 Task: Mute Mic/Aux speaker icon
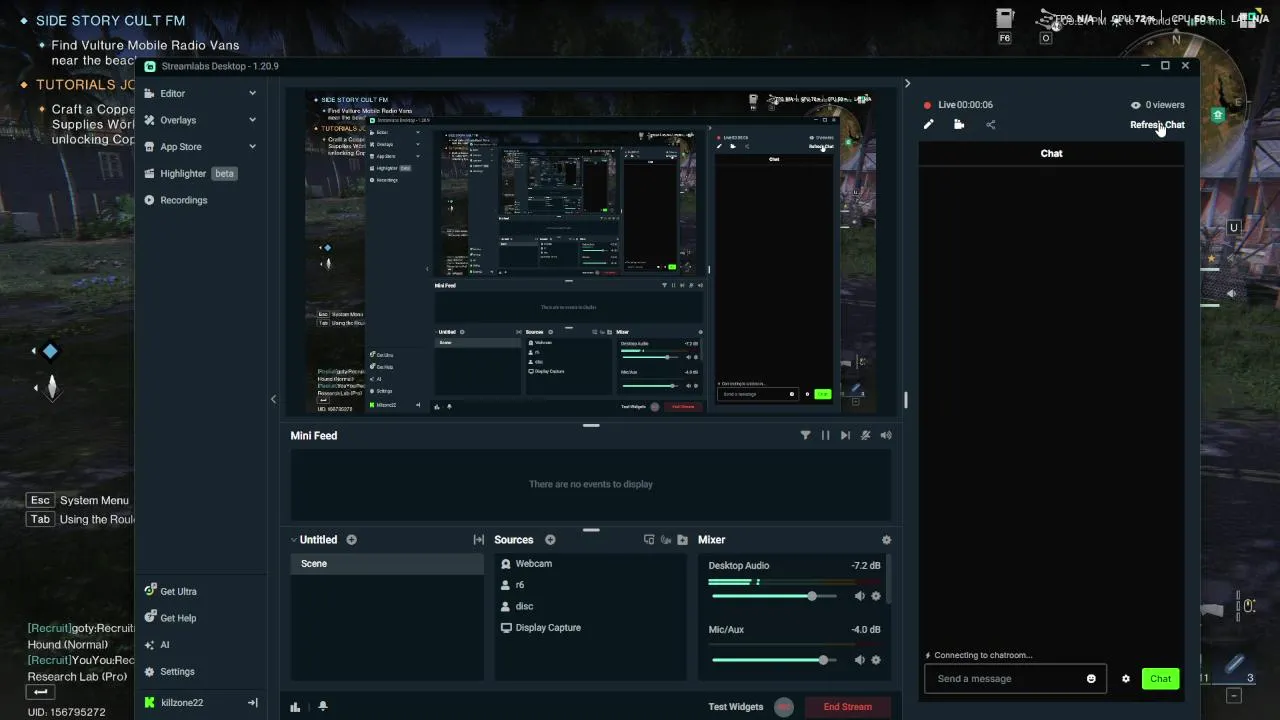(x=859, y=660)
